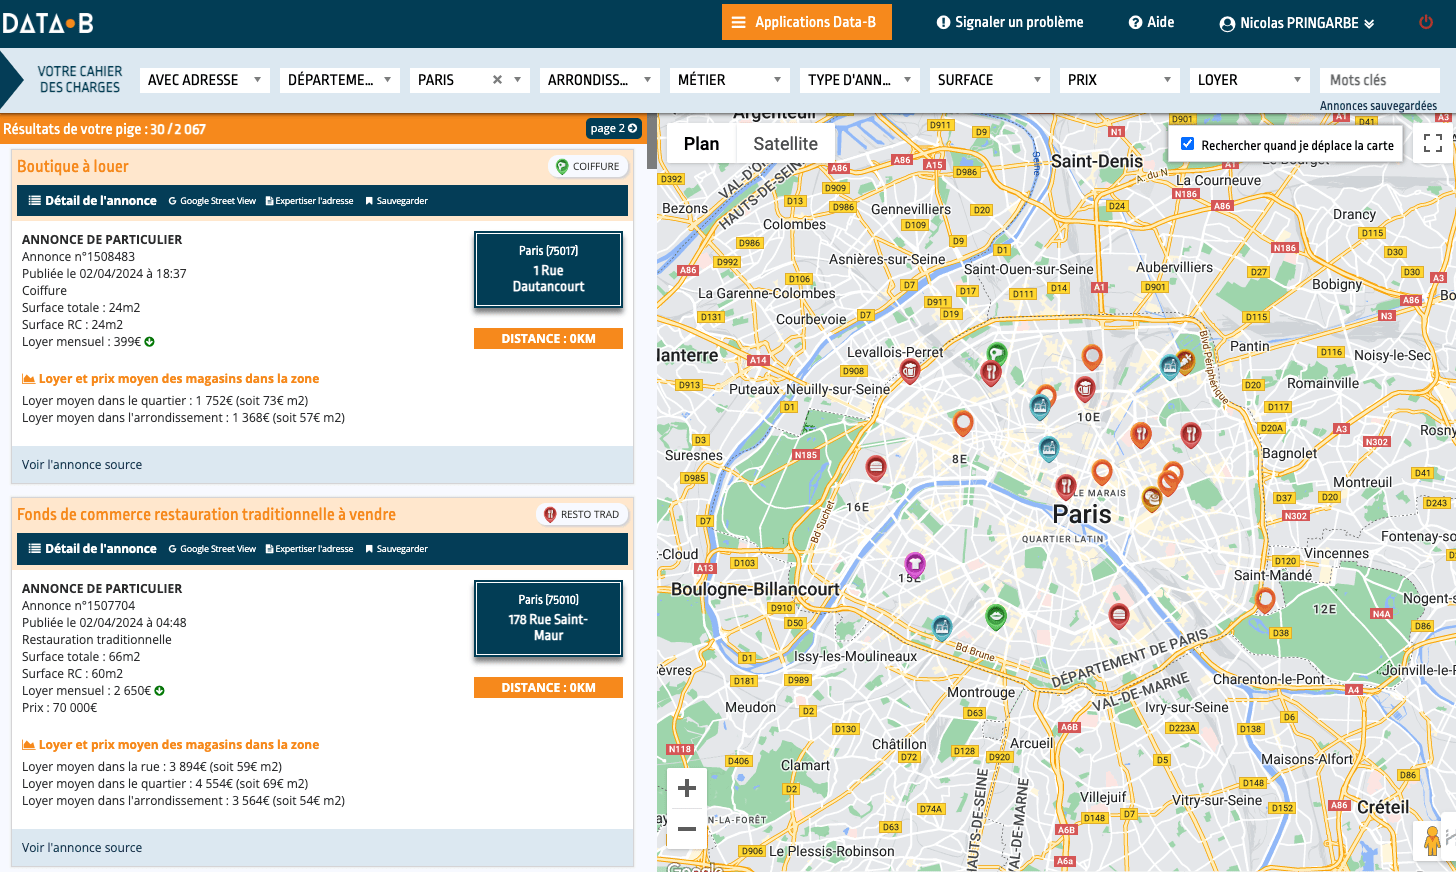Click green arrow next to Loyer mensuel 2 650€
The width and height of the screenshot is (1456, 872).
coord(160,691)
